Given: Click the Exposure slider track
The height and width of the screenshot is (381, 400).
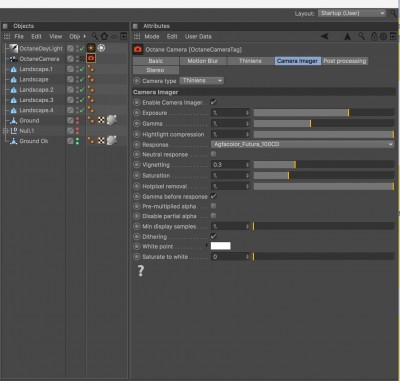Looking at the screenshot, I should pyautogui.click(x=324, y=113).
